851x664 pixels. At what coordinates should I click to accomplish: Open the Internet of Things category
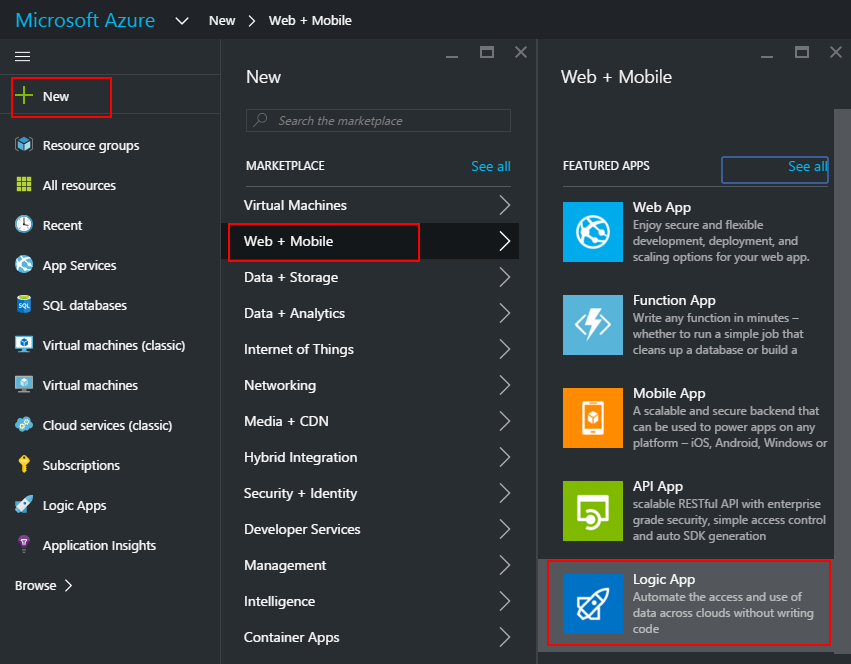tap(299, 349)
